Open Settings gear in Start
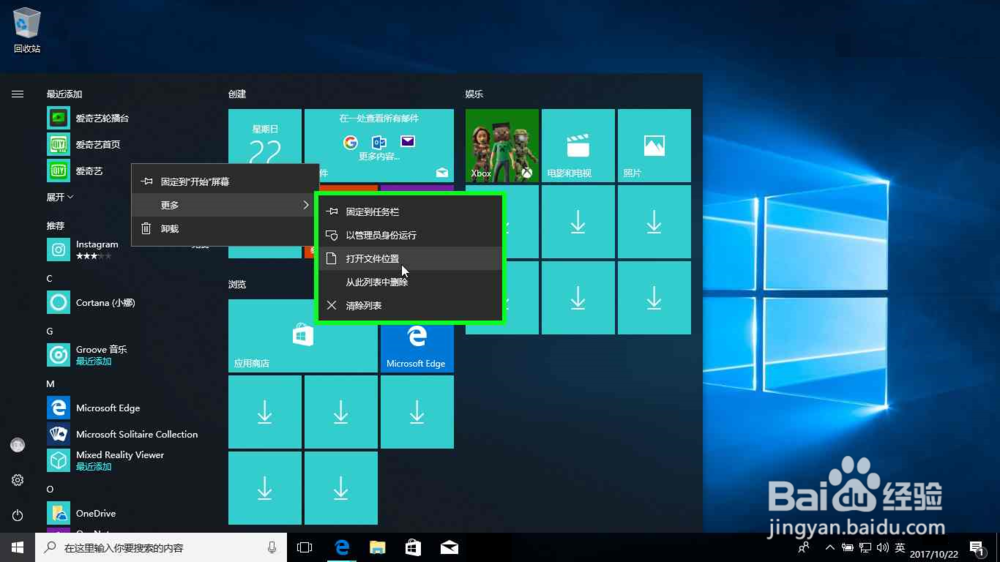The width and height of the screenshot is (1000, 562). click(x=17, y=480)
